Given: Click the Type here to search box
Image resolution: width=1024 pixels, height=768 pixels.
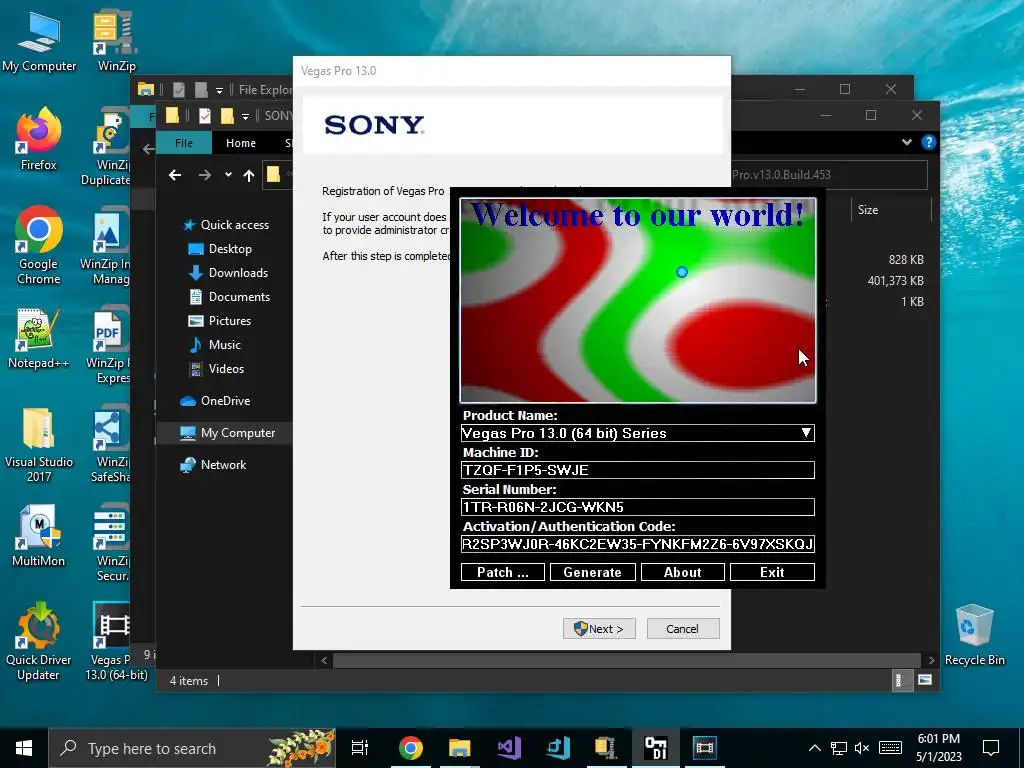Looking at the screenshot, I should pos(192,748).
